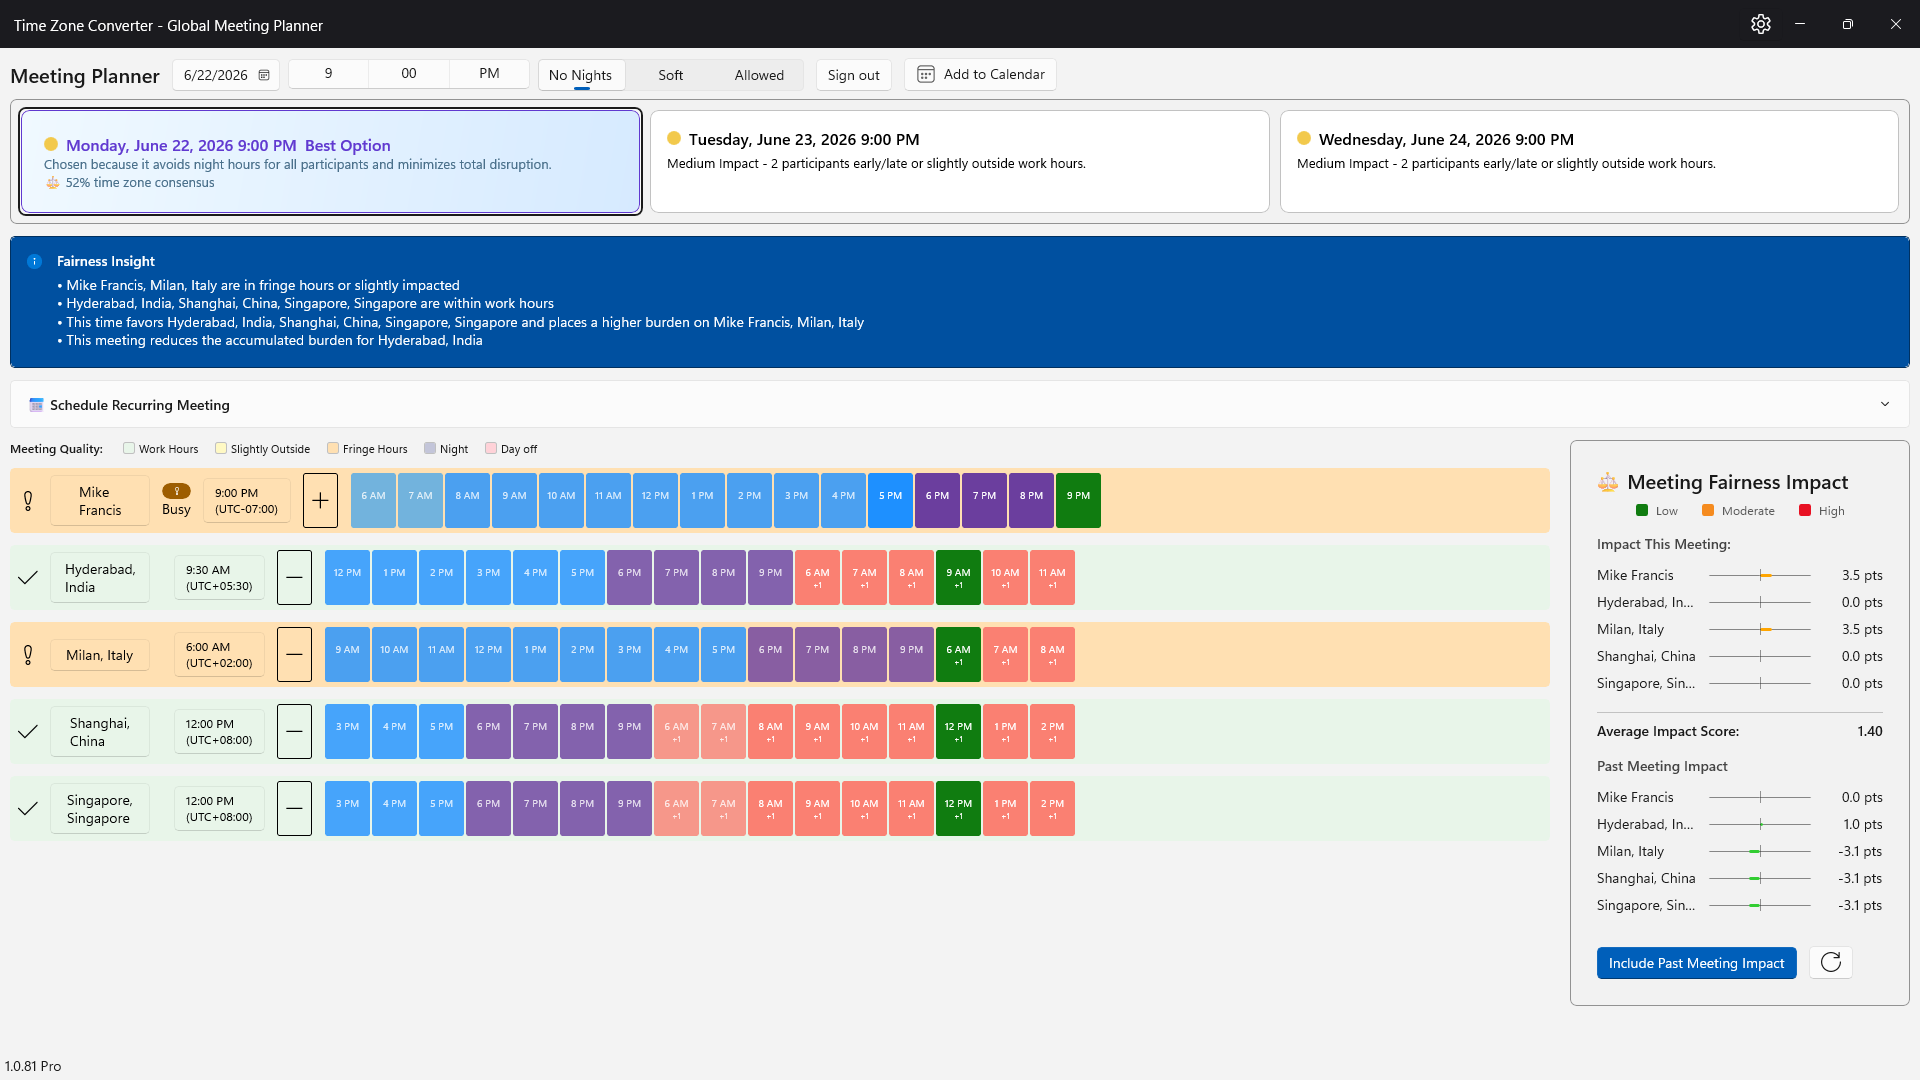Click the refresh icon in fairness panel

click(x=1831, y=962)
